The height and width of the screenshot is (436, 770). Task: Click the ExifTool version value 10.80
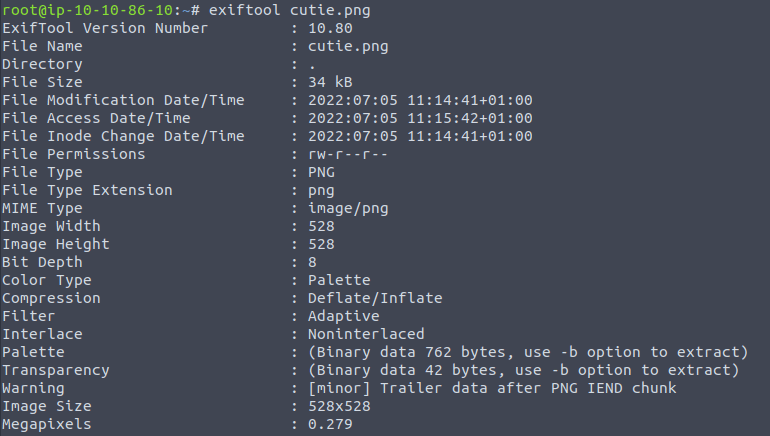pyautogui.click(x=330, y=28)
